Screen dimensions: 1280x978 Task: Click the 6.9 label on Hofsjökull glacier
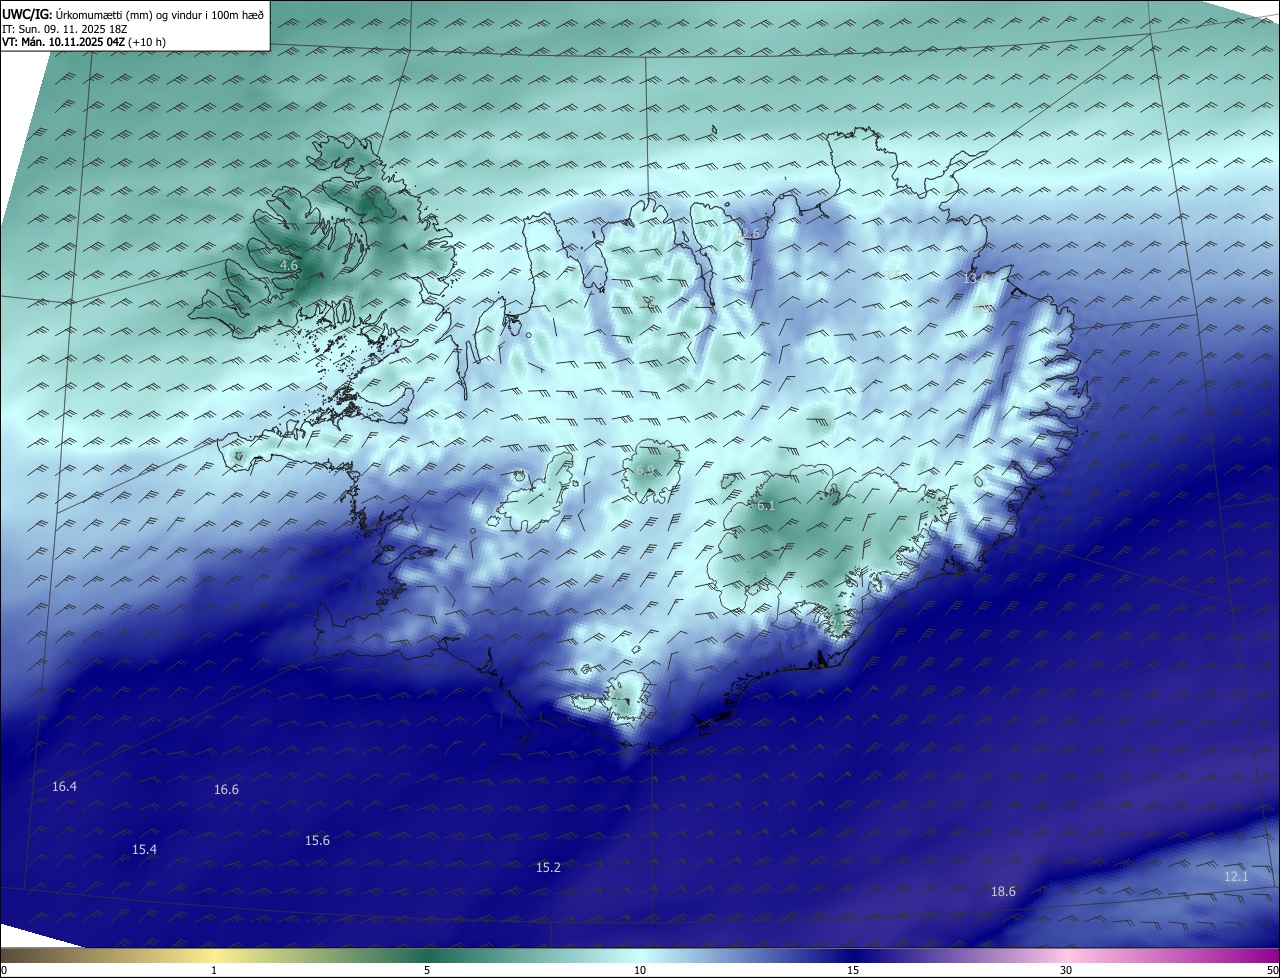[x=645, y=470]
